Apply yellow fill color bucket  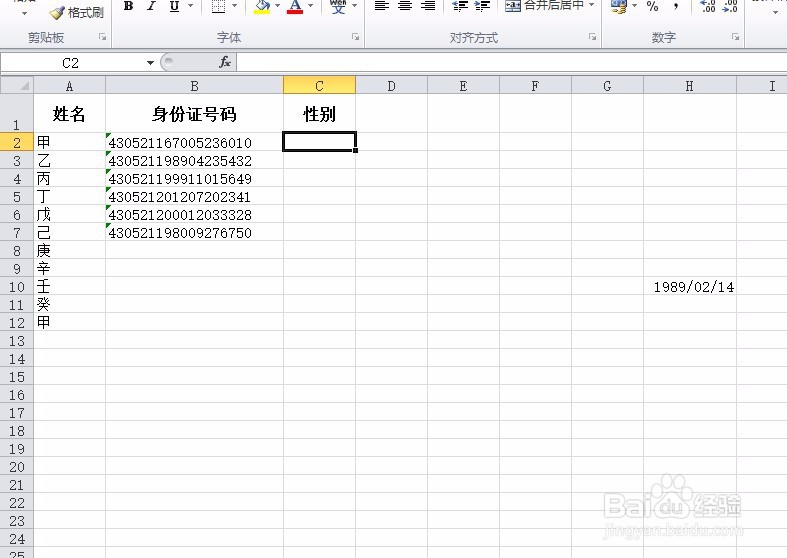click(x=262, y=6)
